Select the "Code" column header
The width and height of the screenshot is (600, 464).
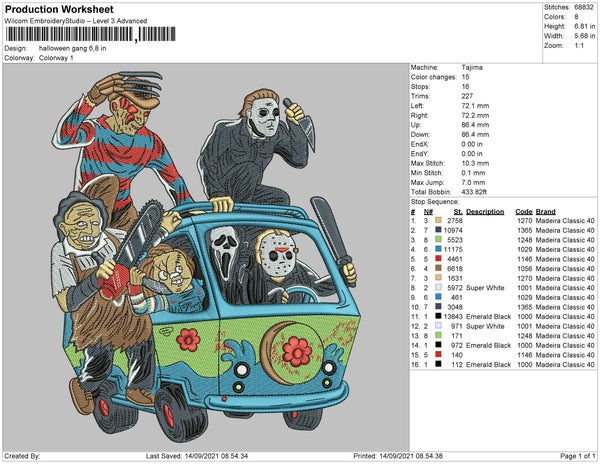(x=523, y=212)
